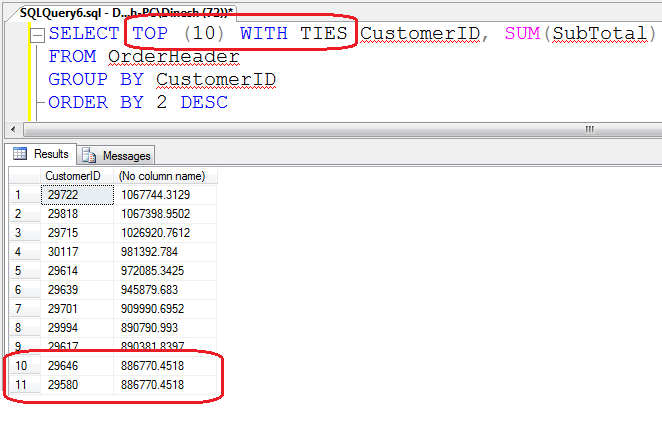
Task: Select row header 8 in results
Action: point(25,328)
